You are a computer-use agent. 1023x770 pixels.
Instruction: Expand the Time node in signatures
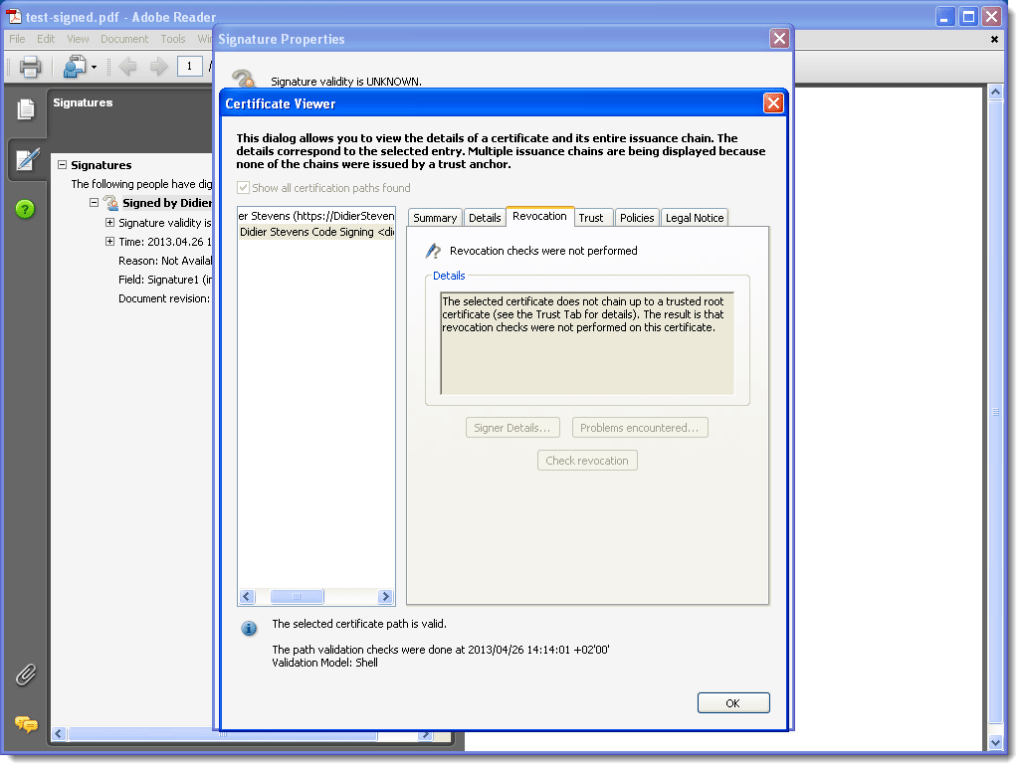pyautogui.click(x=110, y=242)
